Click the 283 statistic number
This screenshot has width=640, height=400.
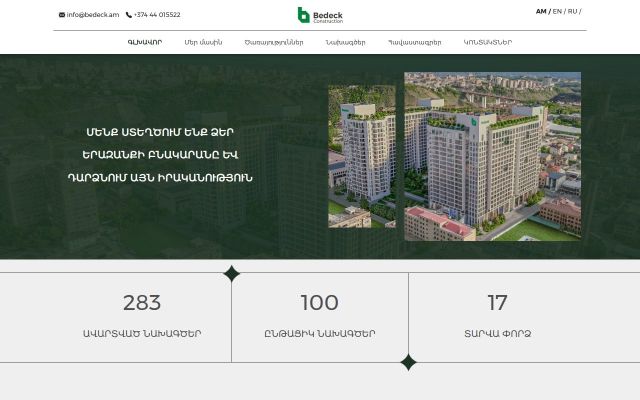(x=142, y=302)
